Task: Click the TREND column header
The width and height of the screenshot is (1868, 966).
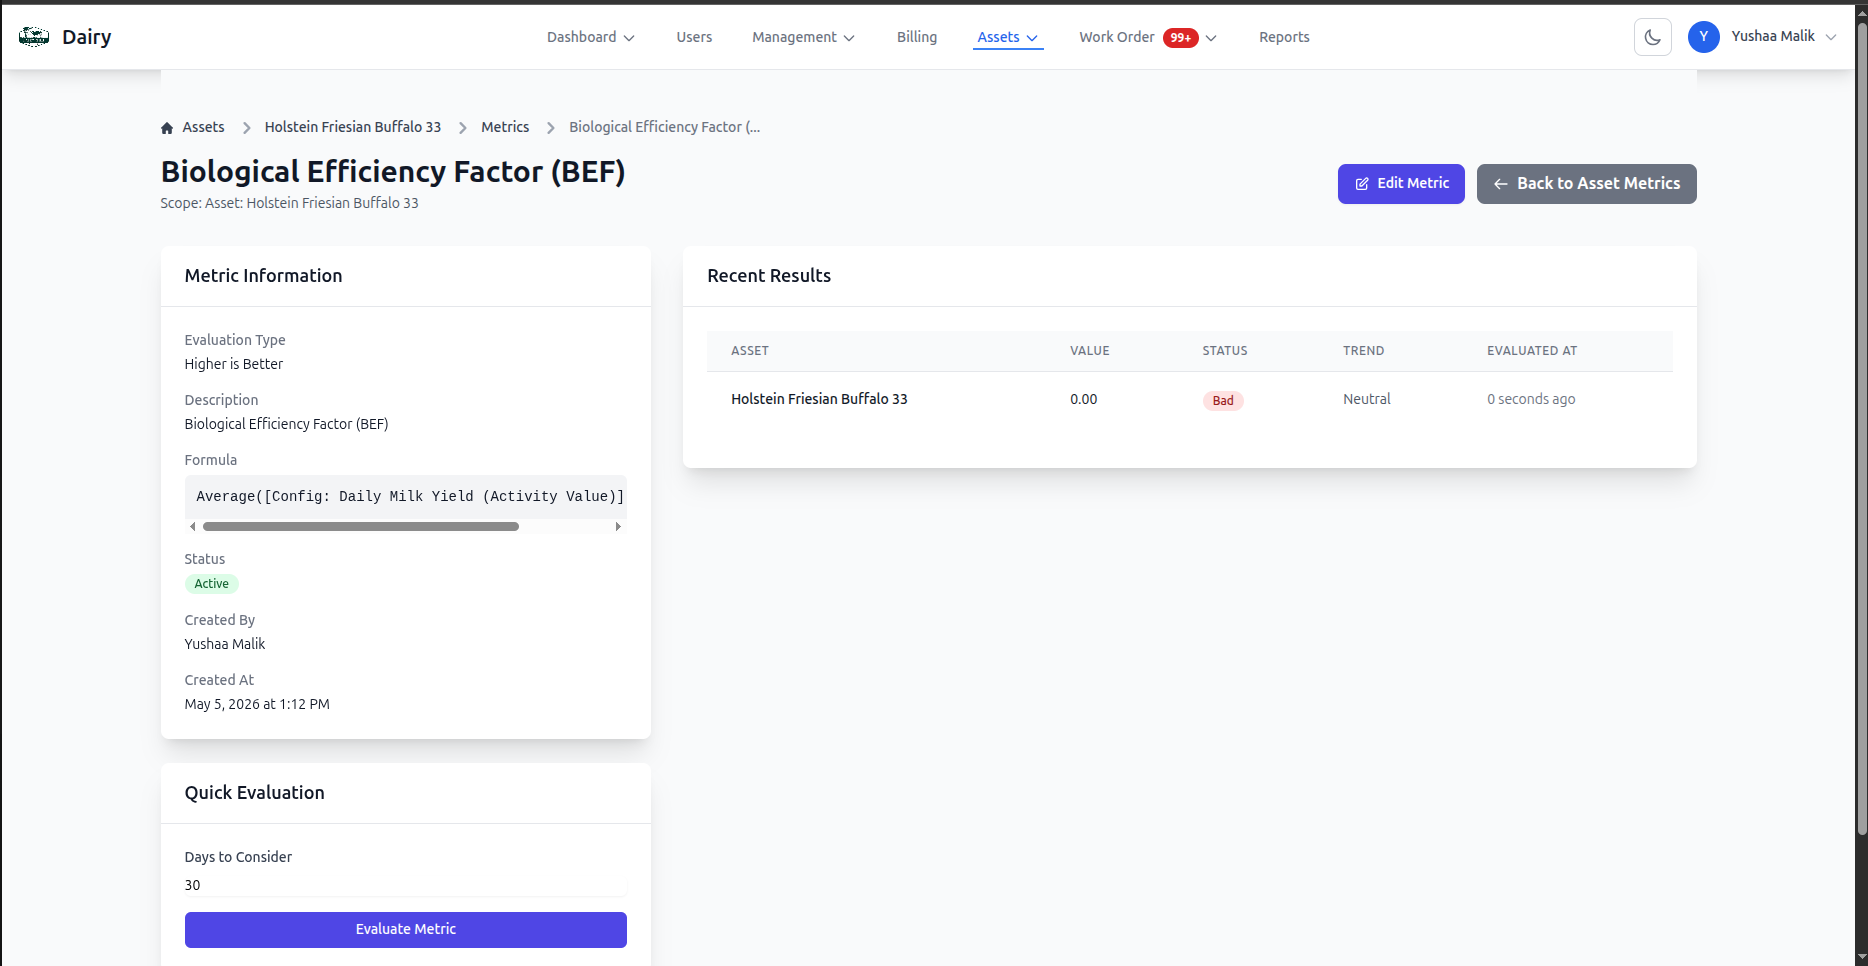Action: [x=1363, y=351]
